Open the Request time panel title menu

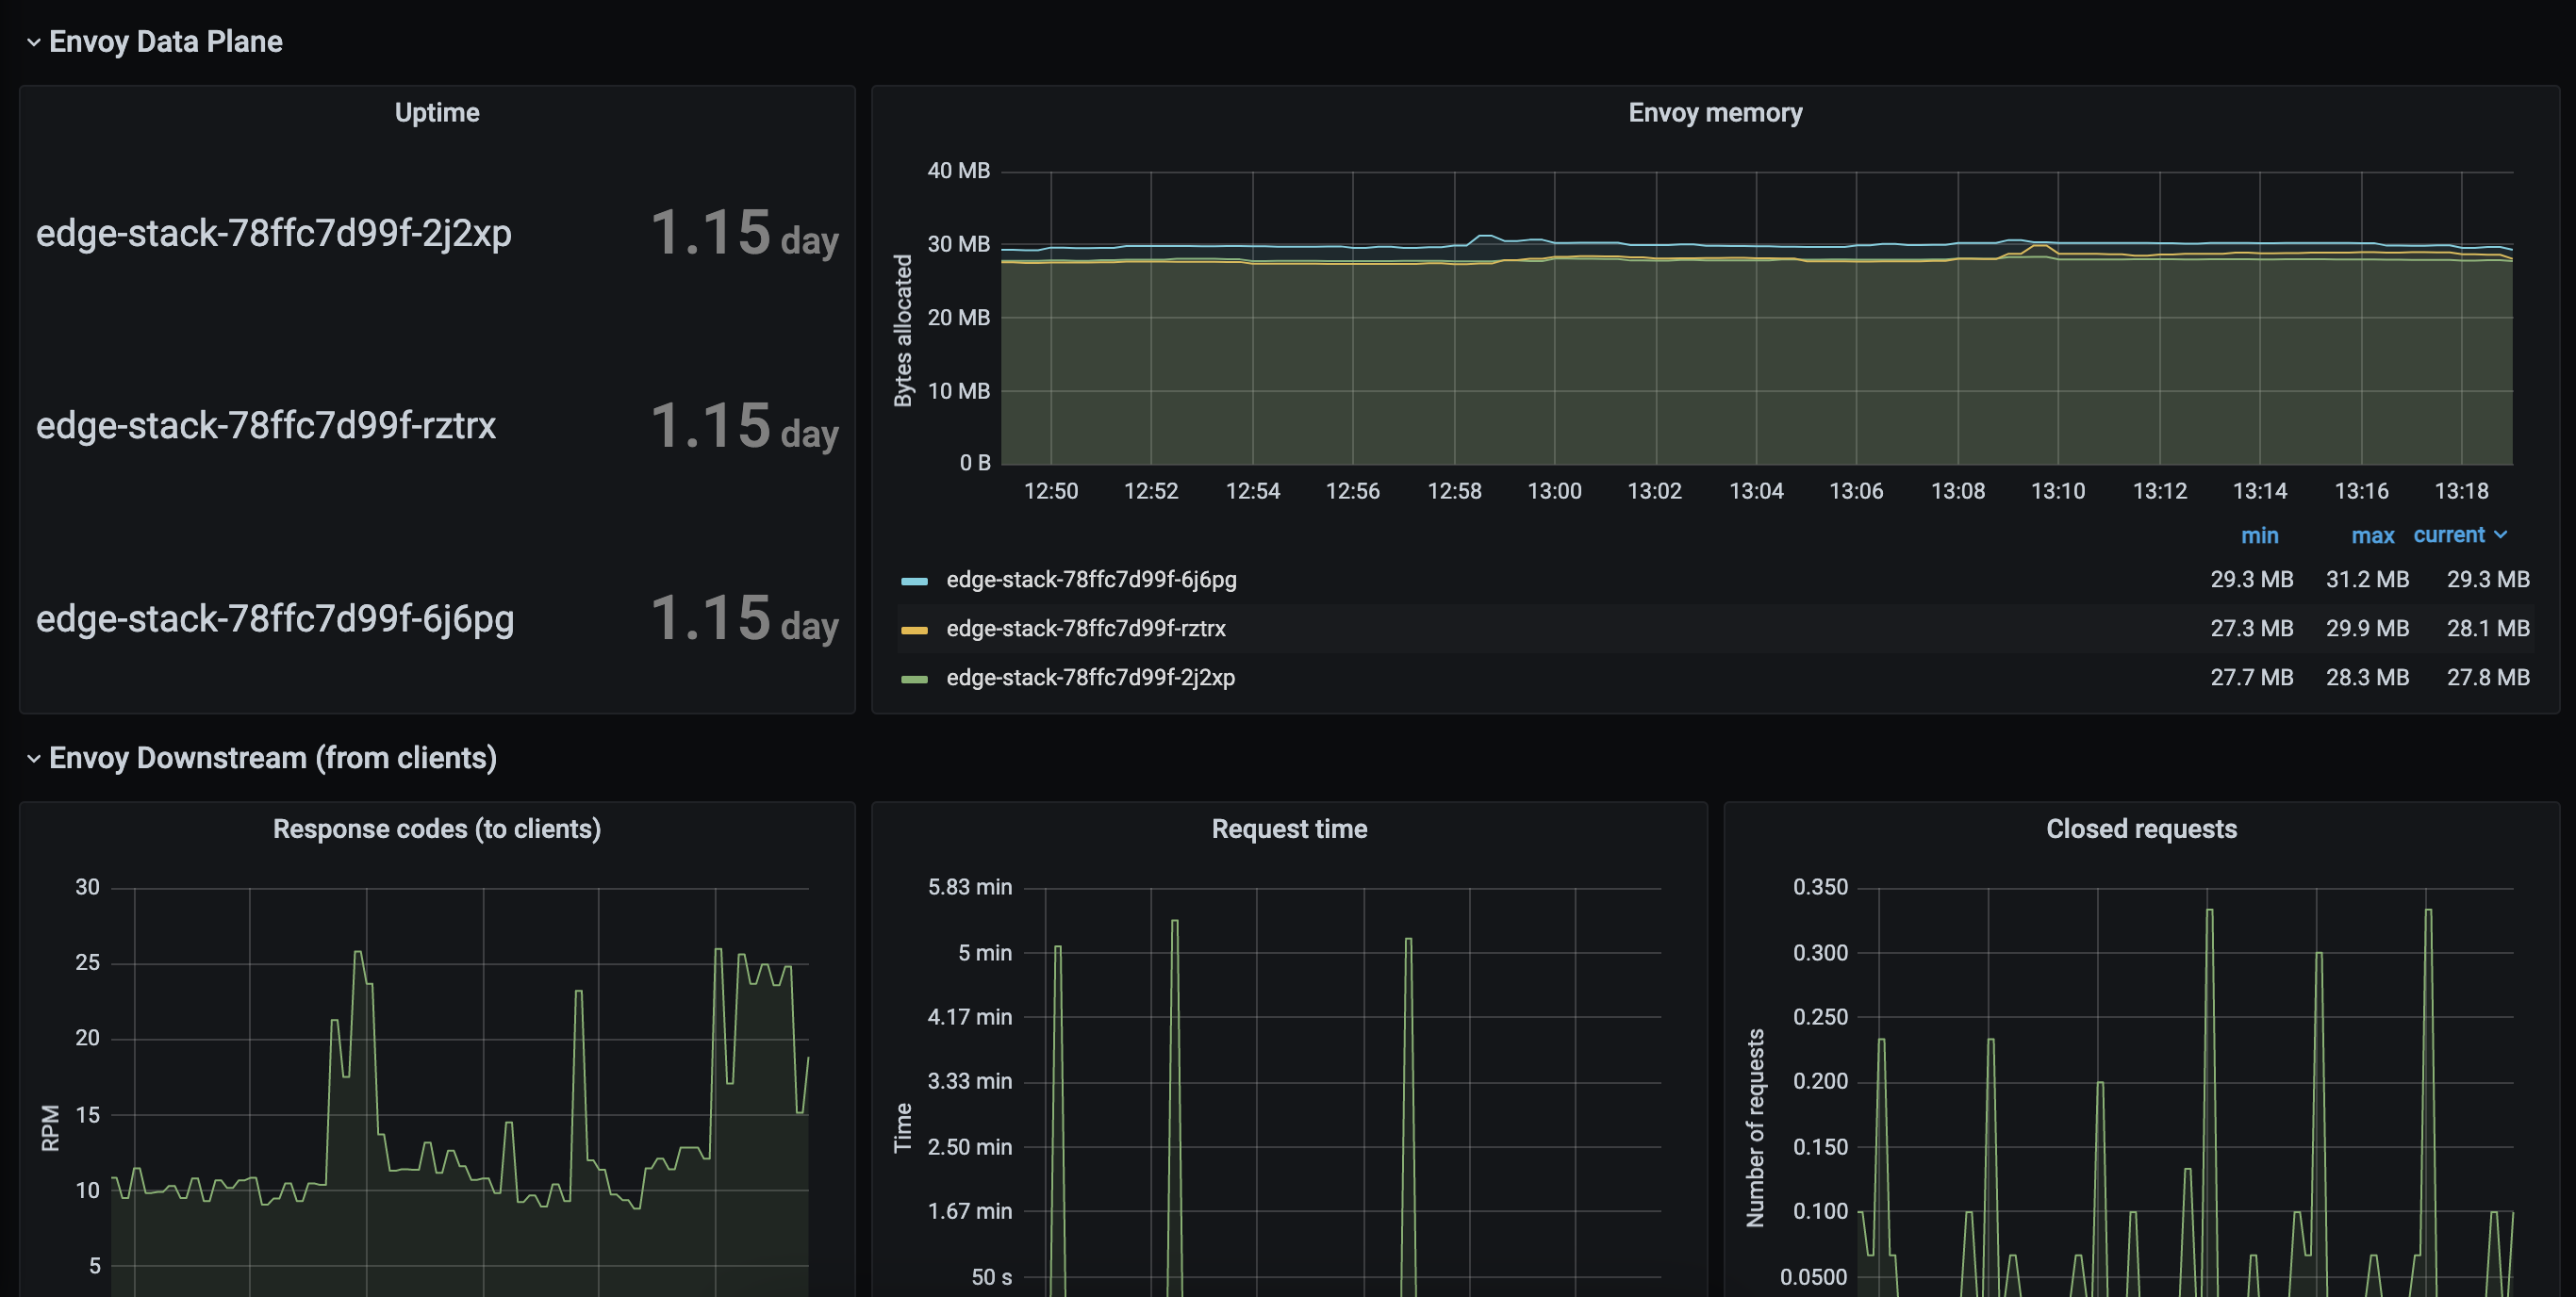[x=1288, y=829]
